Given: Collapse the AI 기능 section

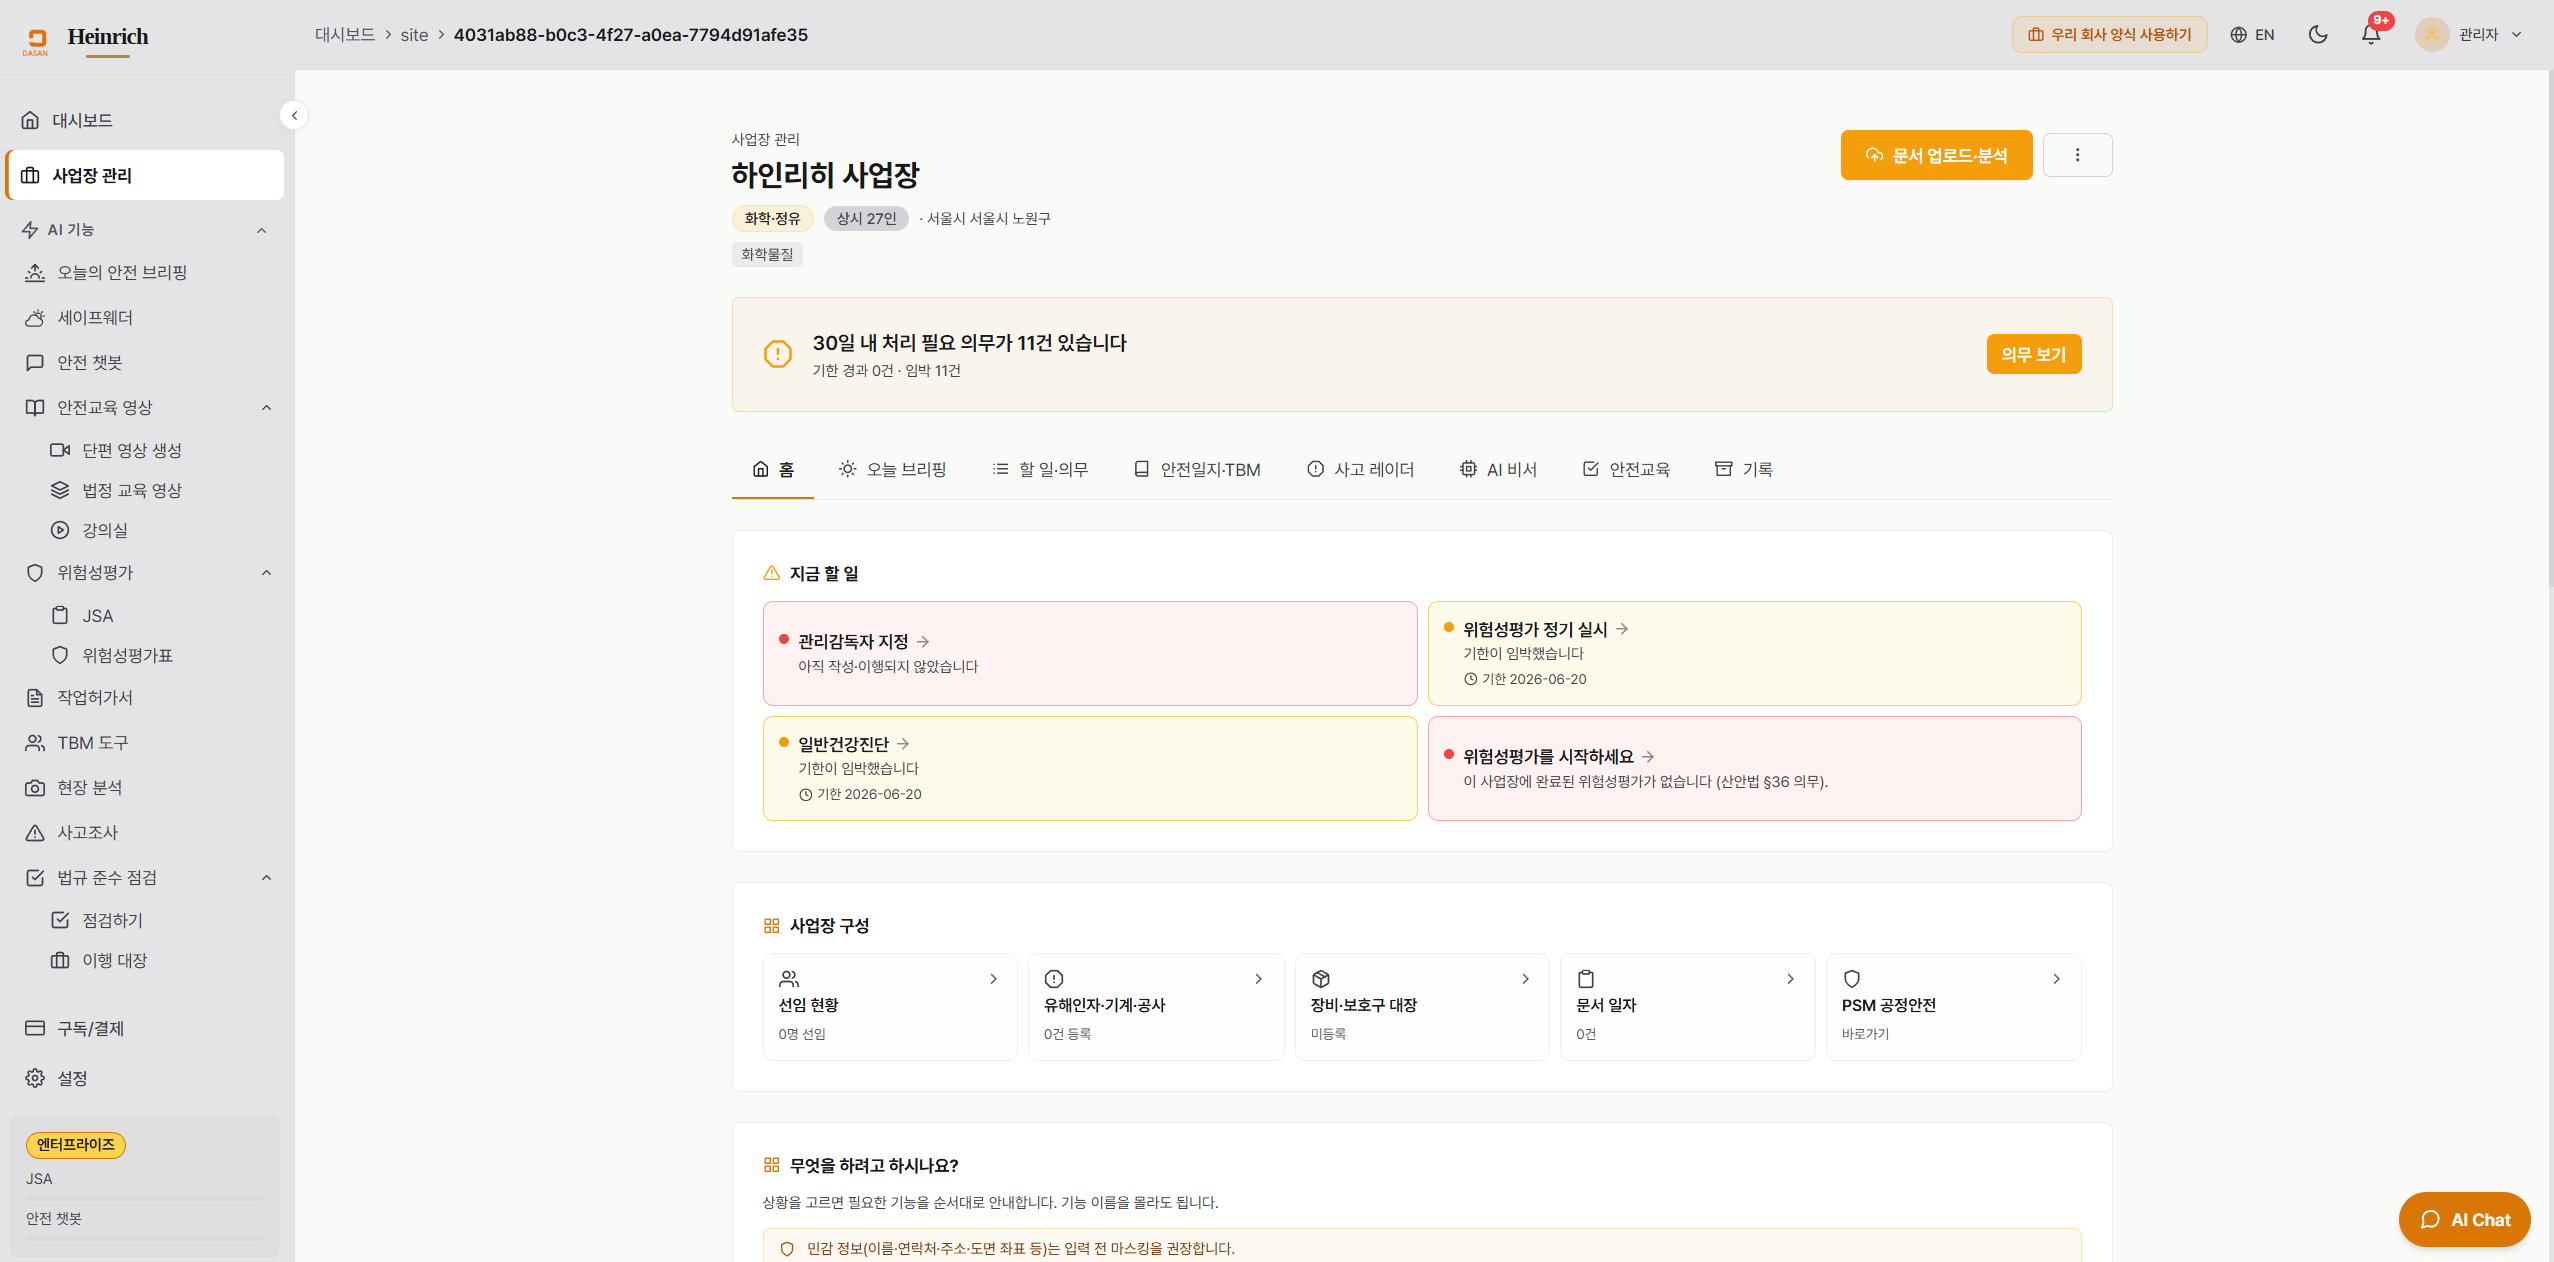Looking at the screenshot, I should pos(262,230).
